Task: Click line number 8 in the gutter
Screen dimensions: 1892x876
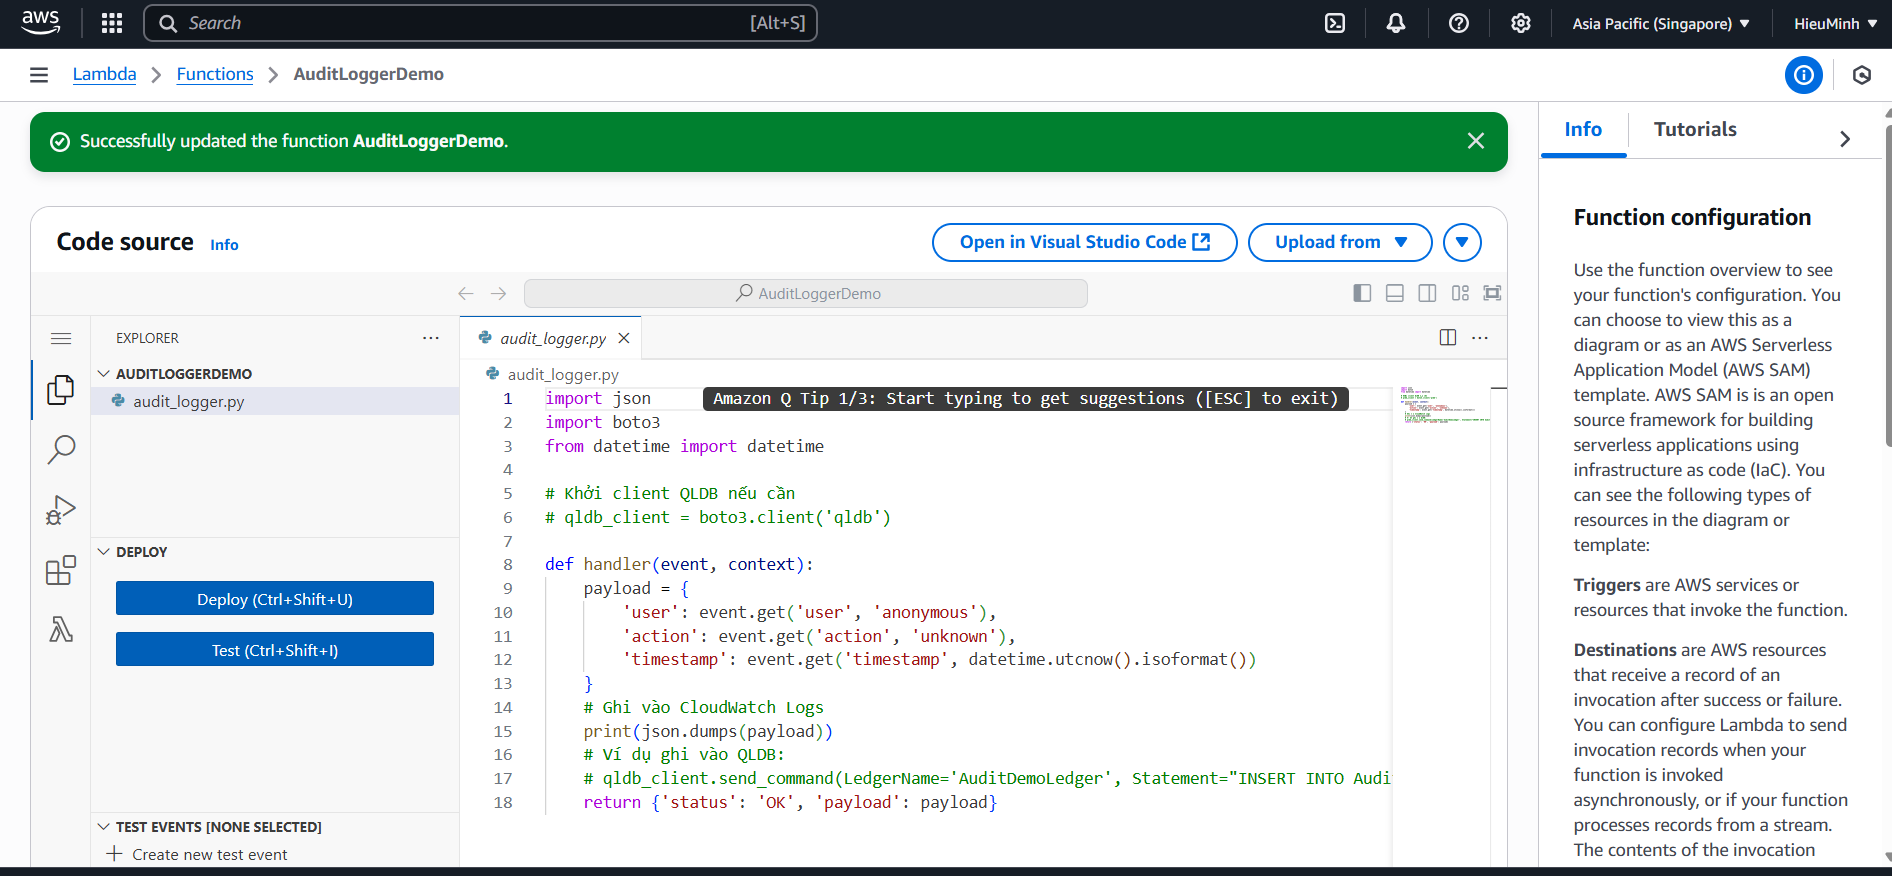Action: (x=508, y=565)
